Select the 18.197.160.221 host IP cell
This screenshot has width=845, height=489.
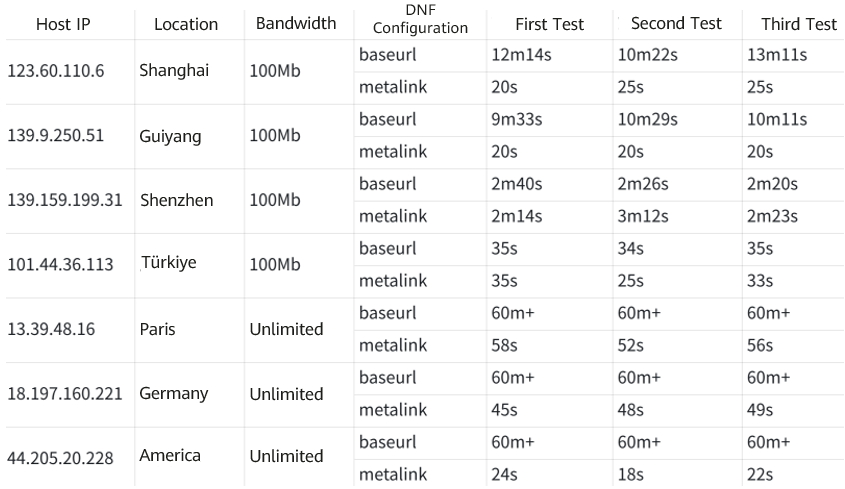click(x=65, y=394)
